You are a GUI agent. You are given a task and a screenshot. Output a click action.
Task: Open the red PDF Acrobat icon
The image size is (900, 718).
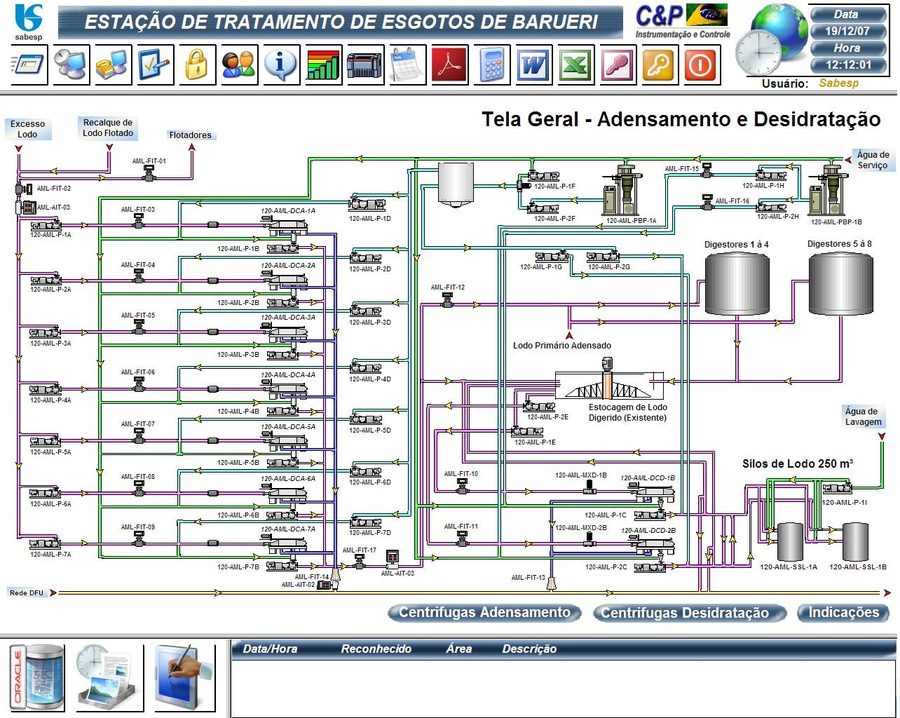[449, 65]
